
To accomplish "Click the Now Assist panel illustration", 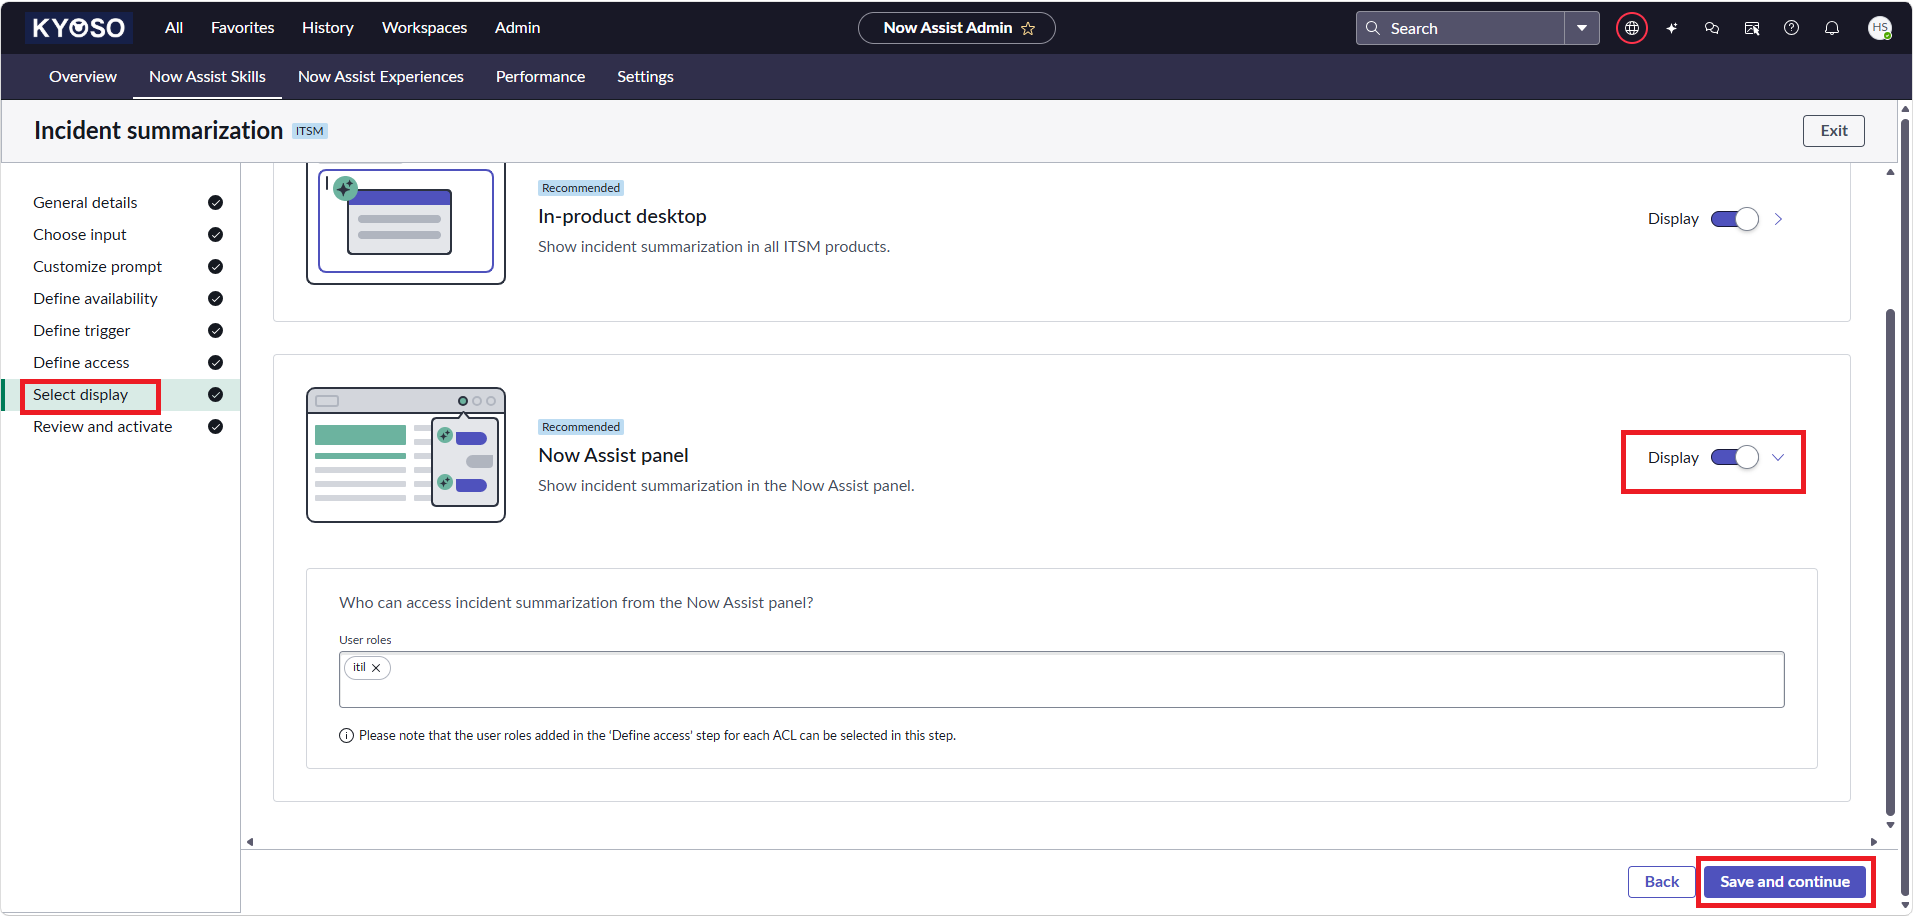I will click(406, 455).
